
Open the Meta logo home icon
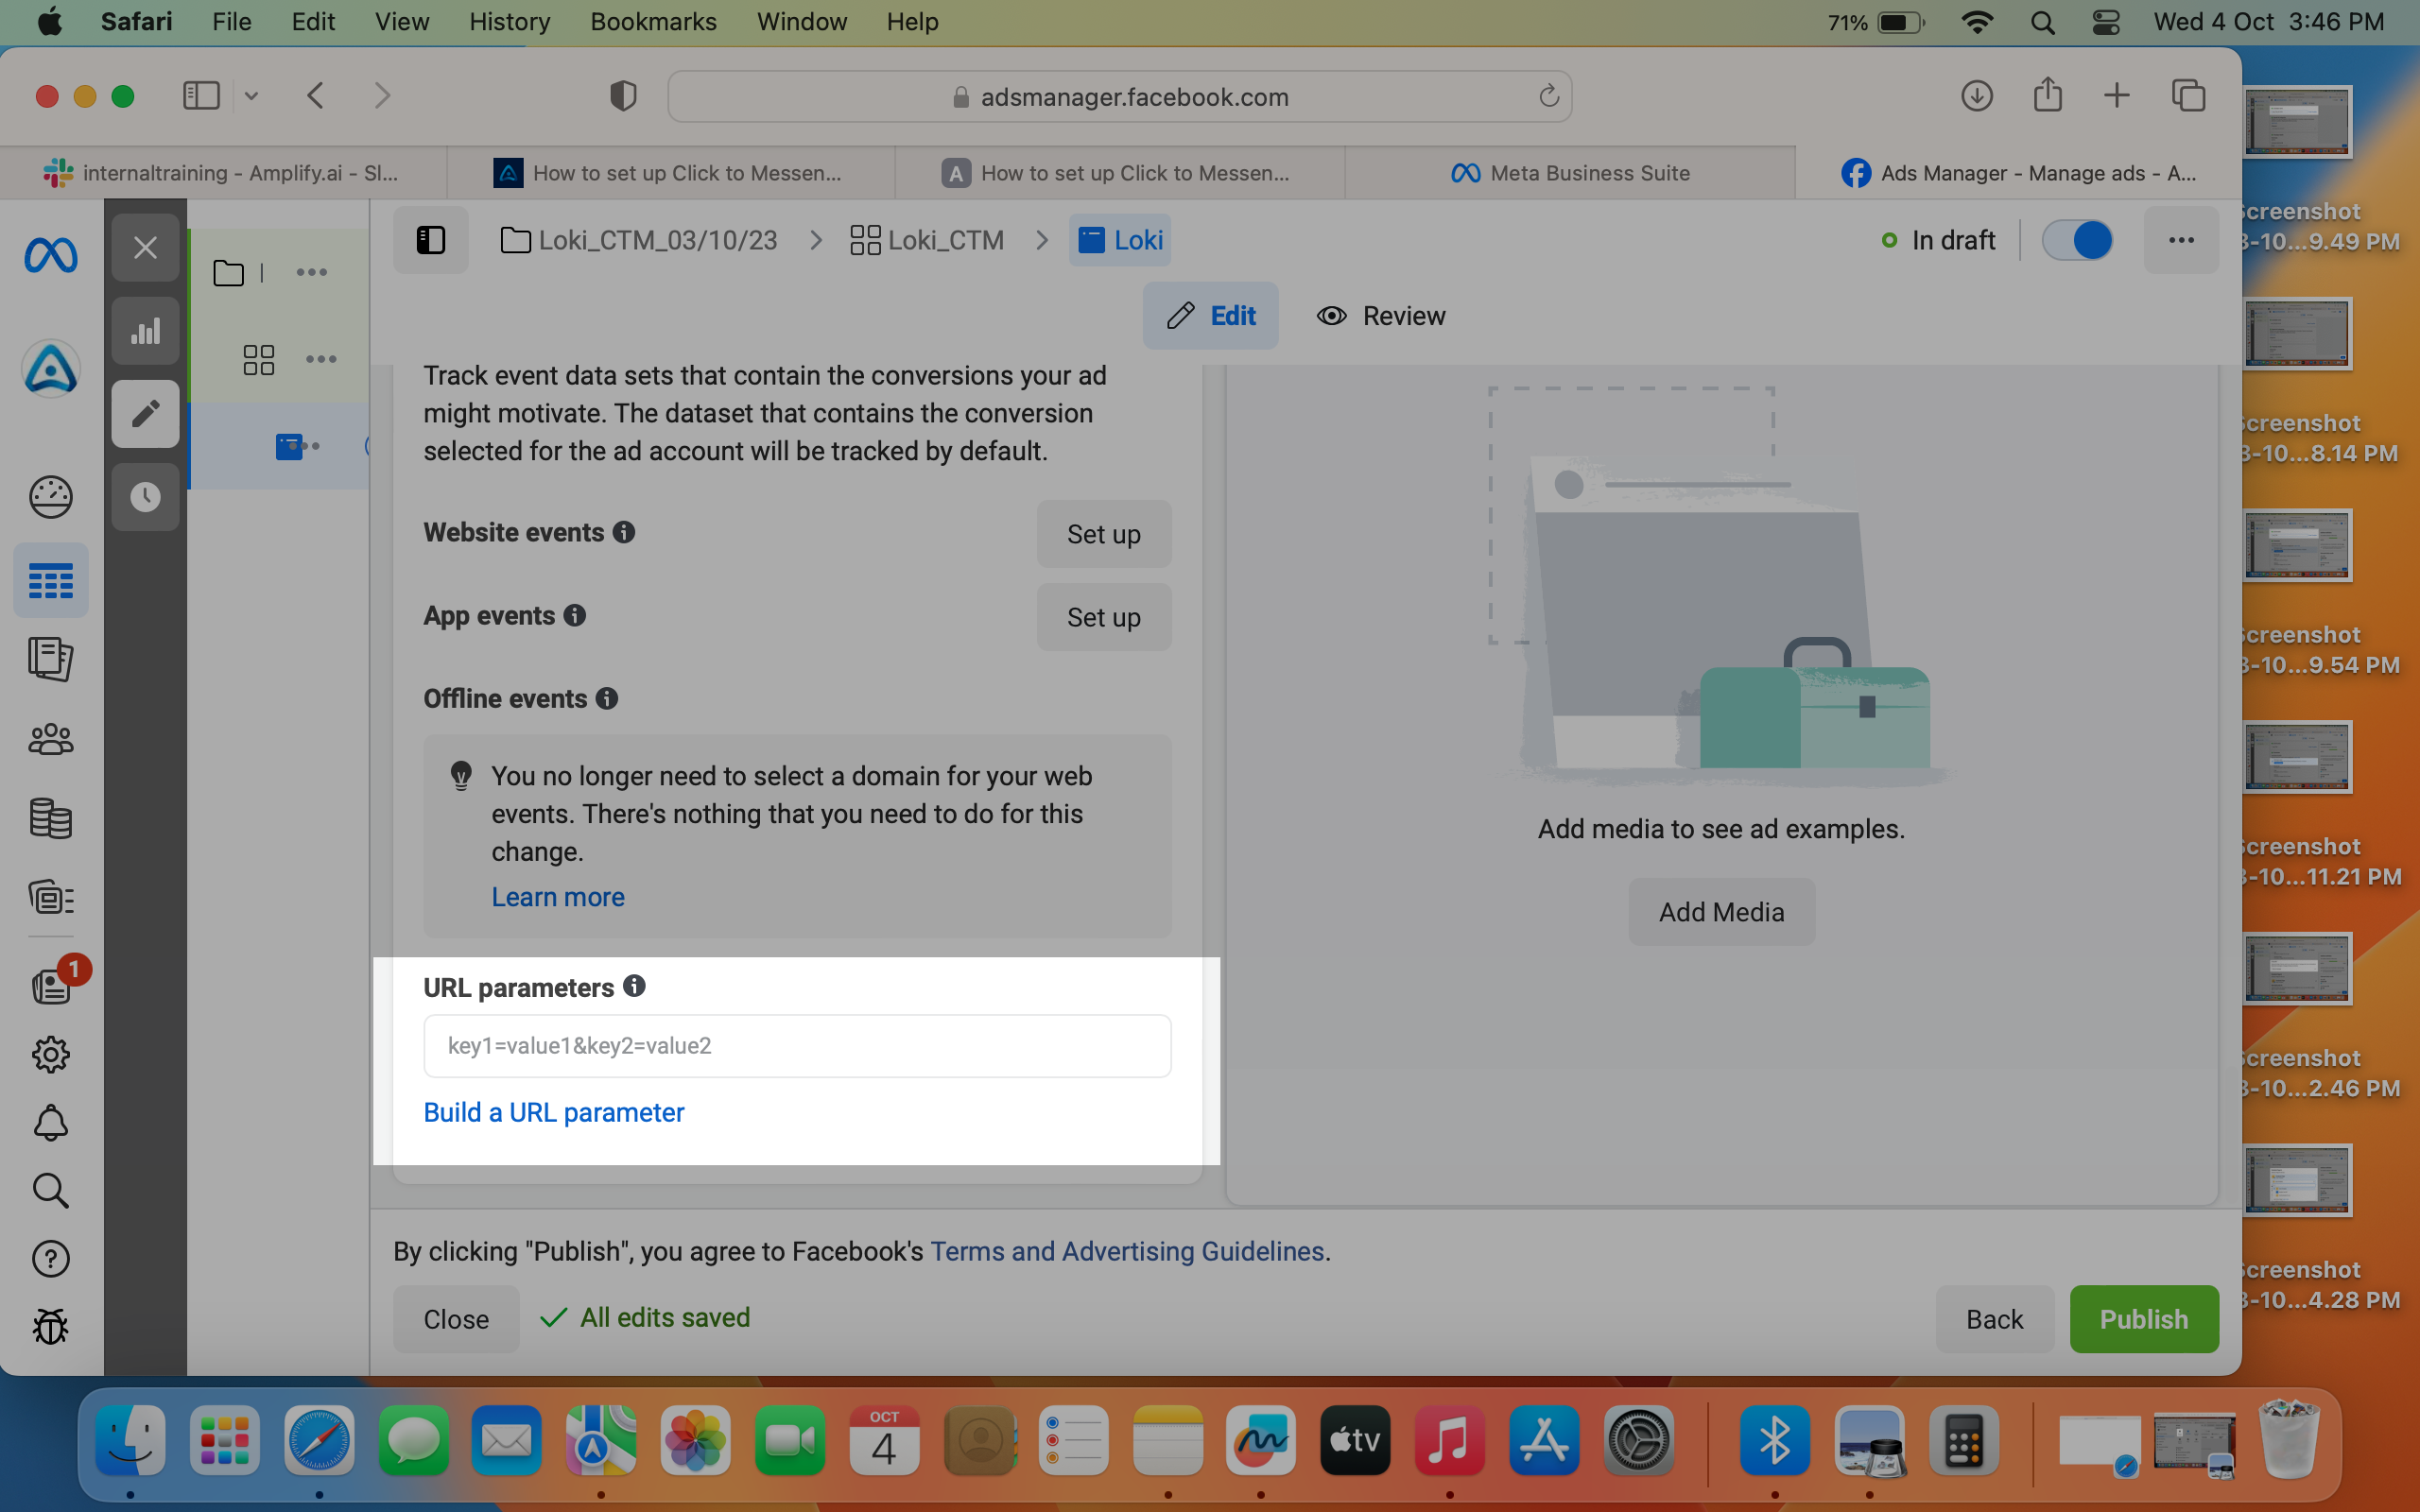tap(50, 256)
